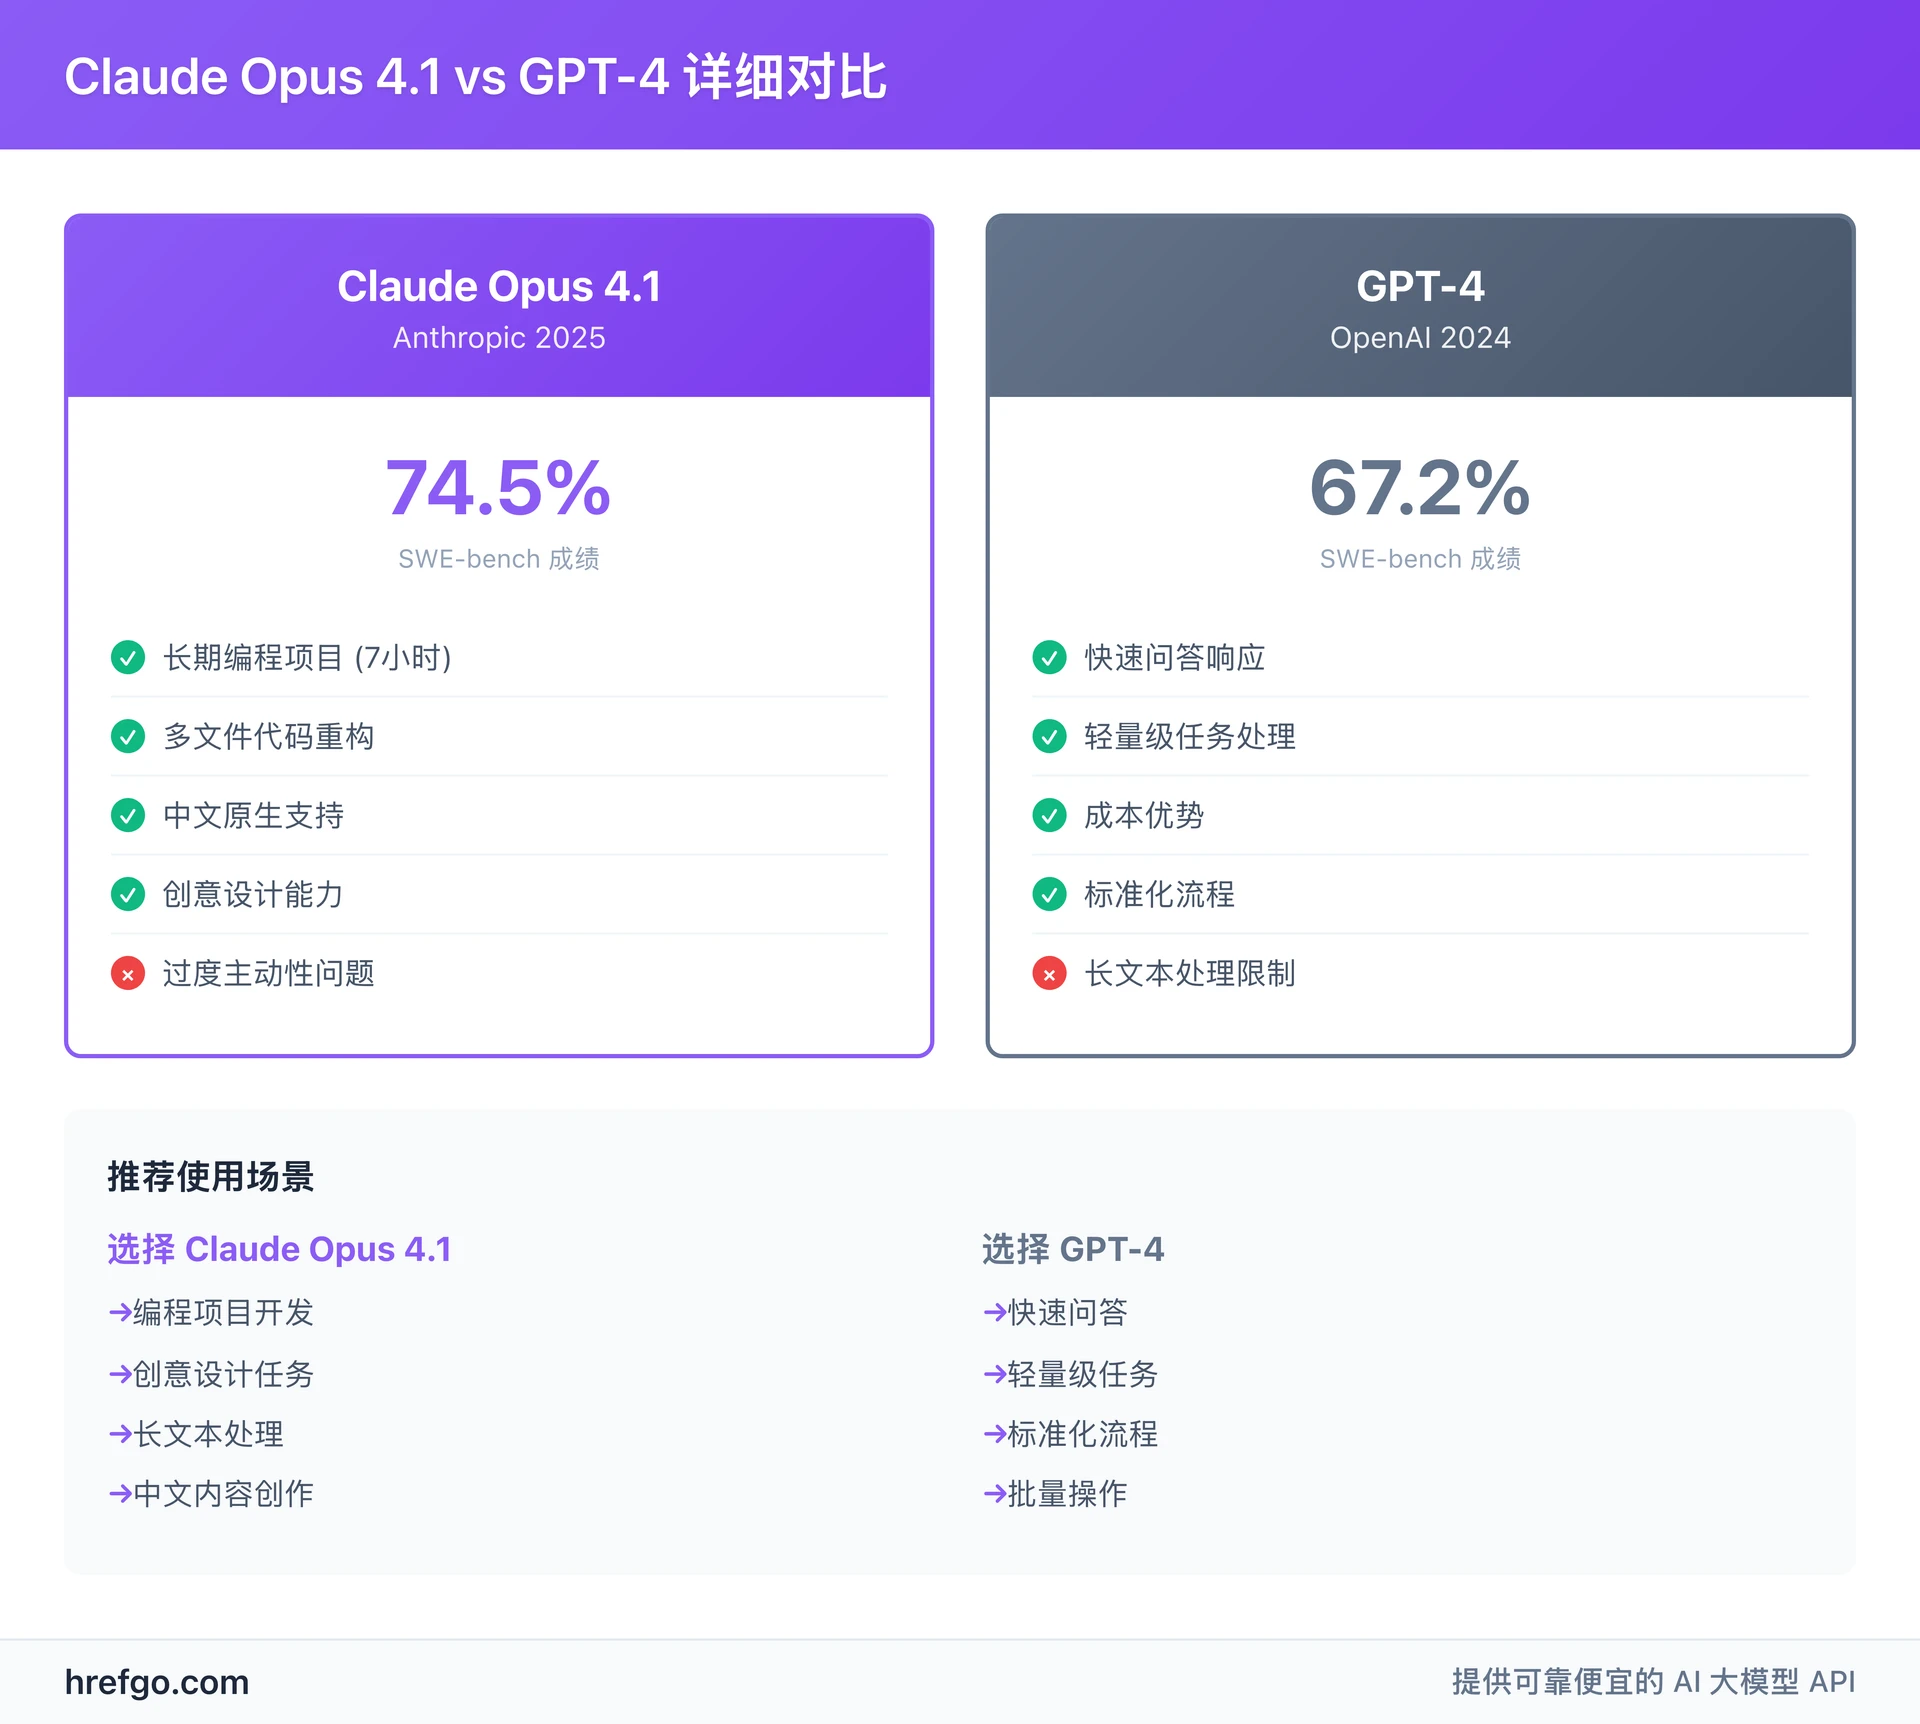This screenshot has height=1724, width=1920.
Task: Click the 选择 Claude Opus 4.1 heading
Action: [279, 1249]
